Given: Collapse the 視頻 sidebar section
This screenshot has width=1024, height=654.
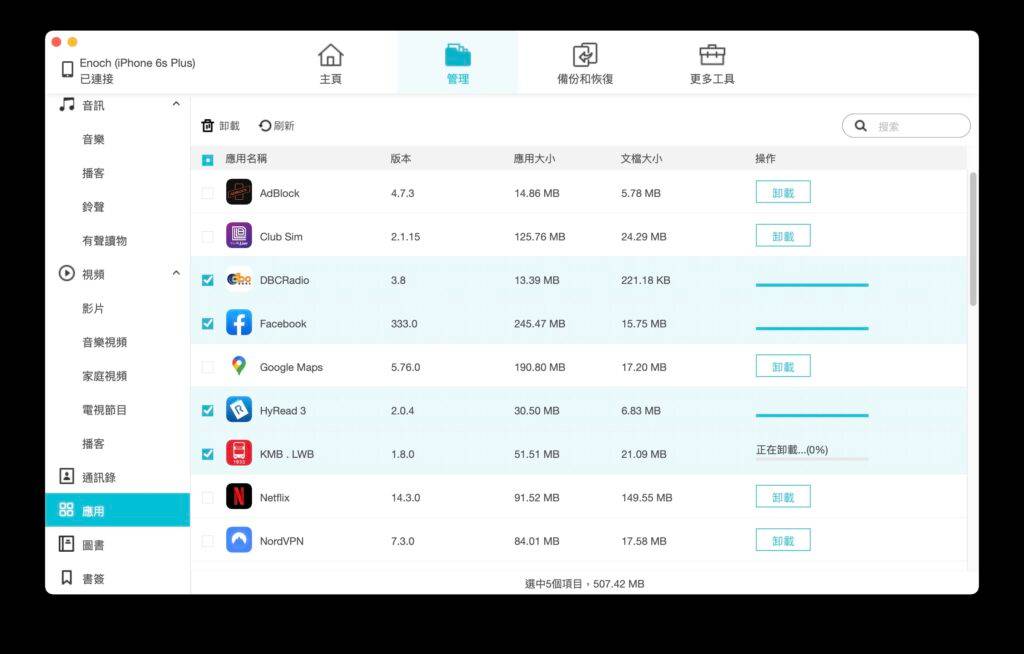Looking at the screenshot, I should [x=176, y=272].
